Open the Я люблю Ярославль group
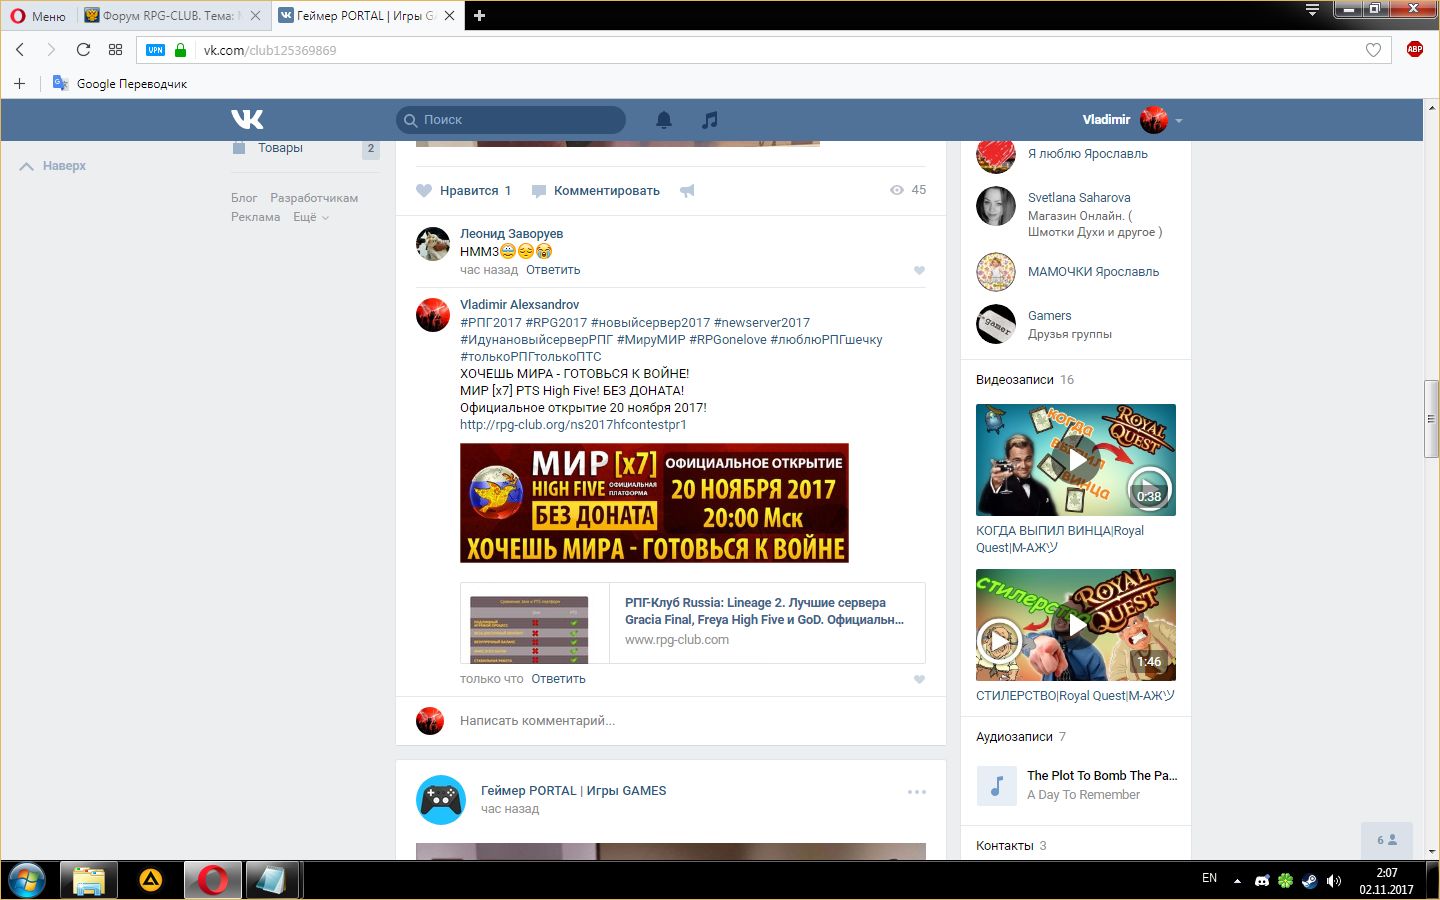The image size is (1440, 900). (x=1087, y=154)
